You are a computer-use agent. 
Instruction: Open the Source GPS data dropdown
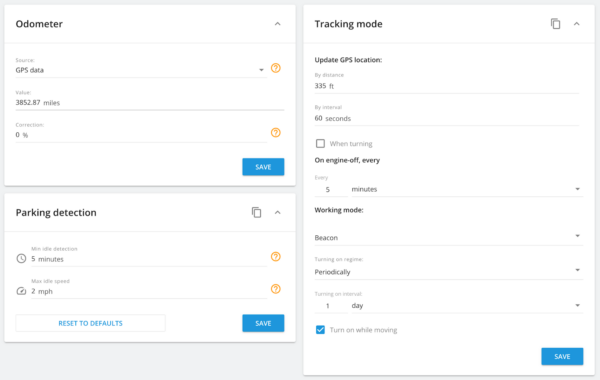pos(141,70)
